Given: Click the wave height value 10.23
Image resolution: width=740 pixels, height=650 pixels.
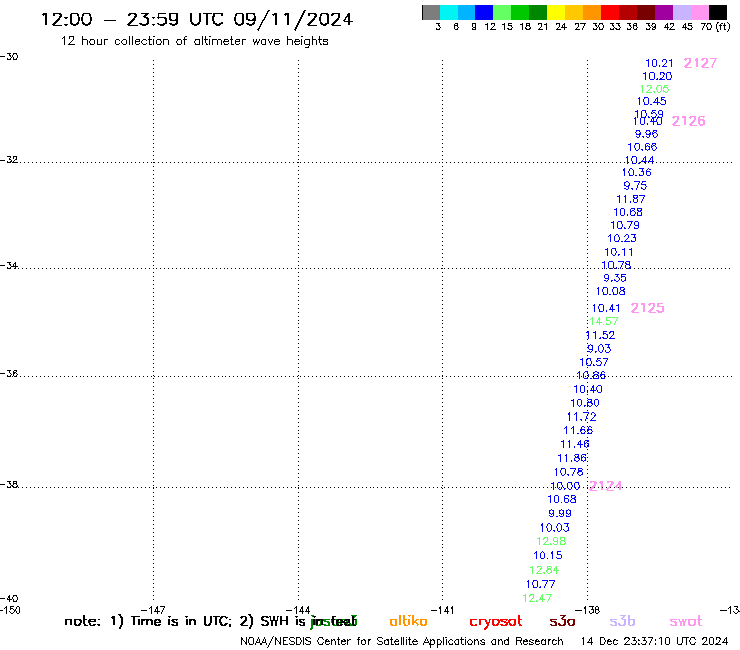Looking at the screenshot, I should click(x=622, y=238).
